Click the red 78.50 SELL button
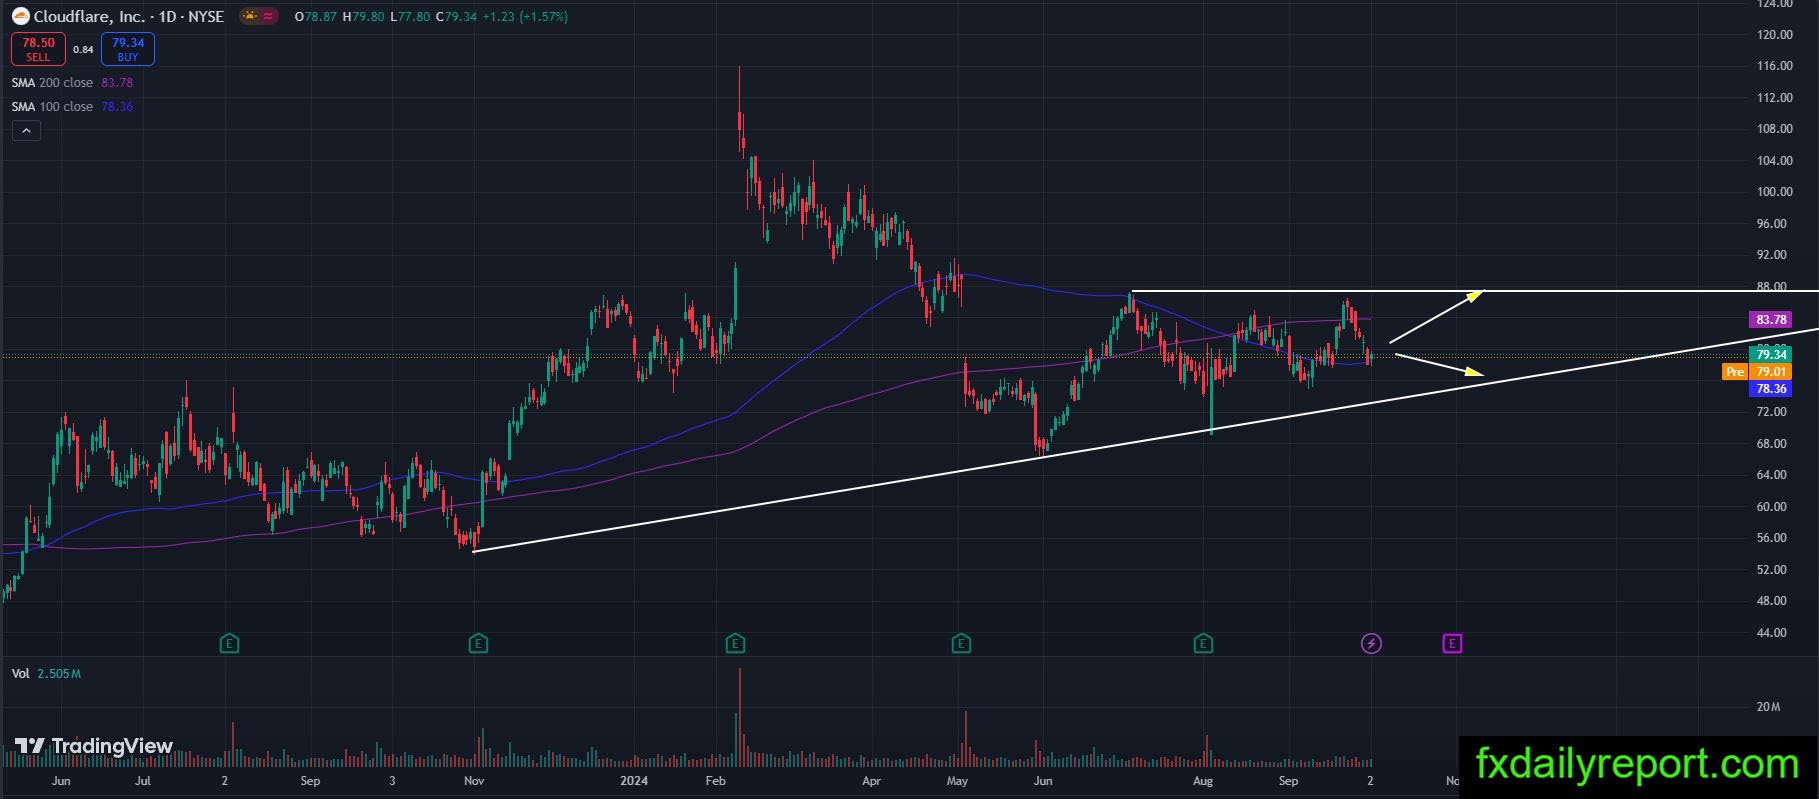 click(x=39, y=49)
